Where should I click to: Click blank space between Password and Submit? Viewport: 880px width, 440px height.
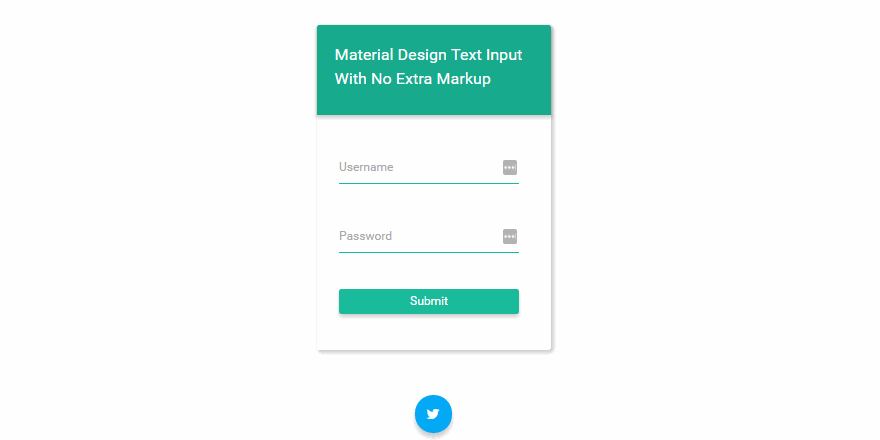tap(428, 271)
